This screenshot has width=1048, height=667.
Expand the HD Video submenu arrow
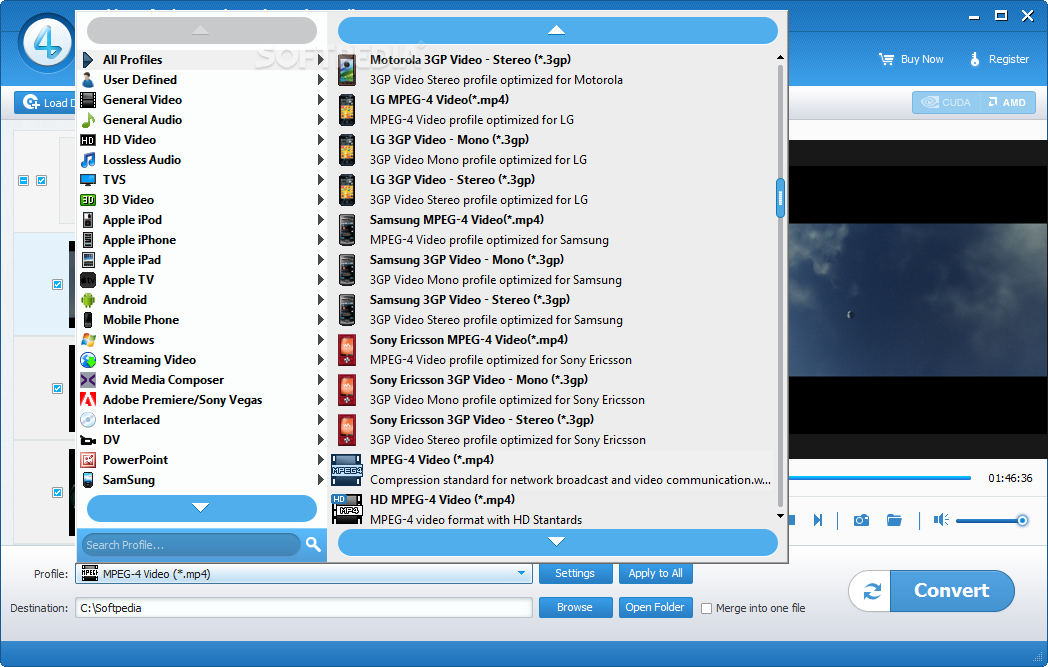320,140
